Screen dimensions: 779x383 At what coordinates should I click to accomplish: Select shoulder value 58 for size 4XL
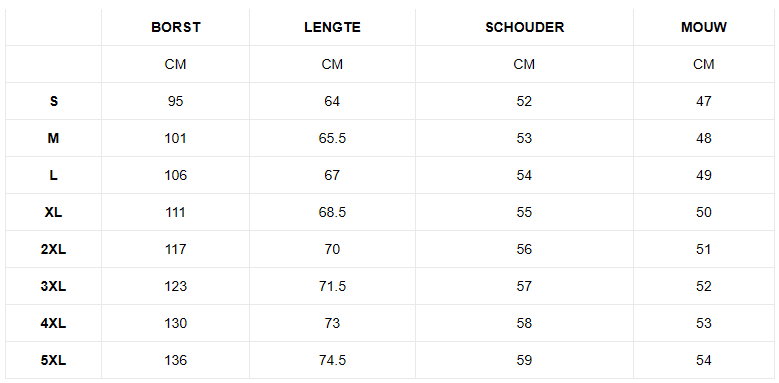tap(524, 323)
